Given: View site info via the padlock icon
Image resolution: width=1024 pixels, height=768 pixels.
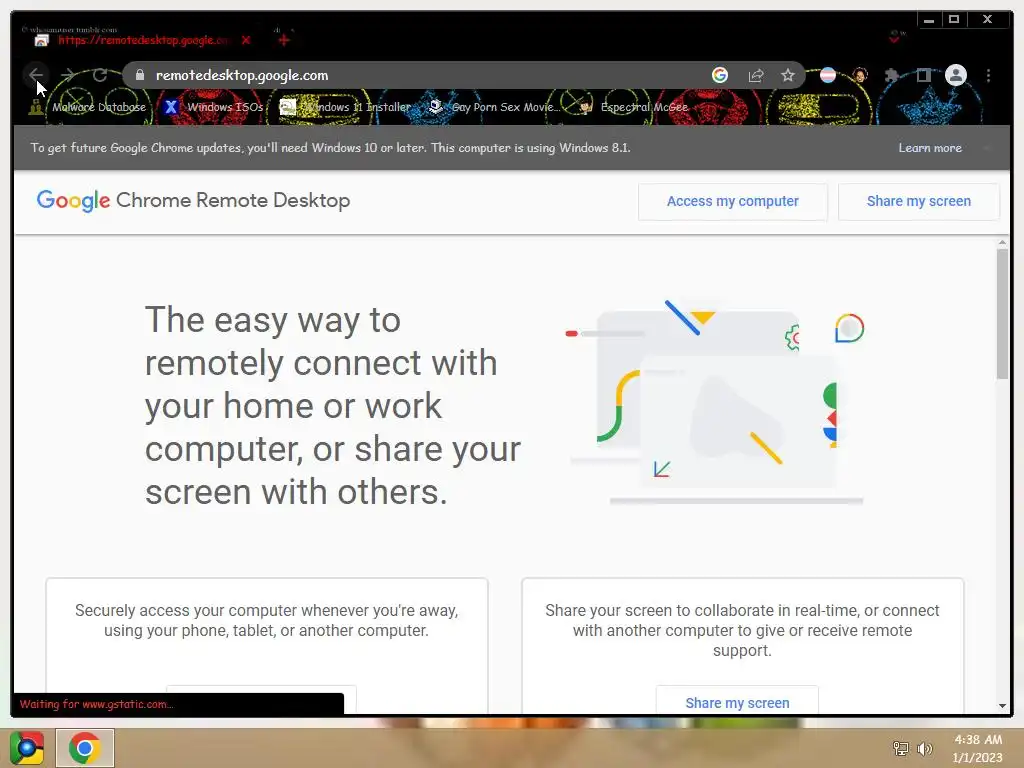Looking at the screenshot, I should [139, 76].
